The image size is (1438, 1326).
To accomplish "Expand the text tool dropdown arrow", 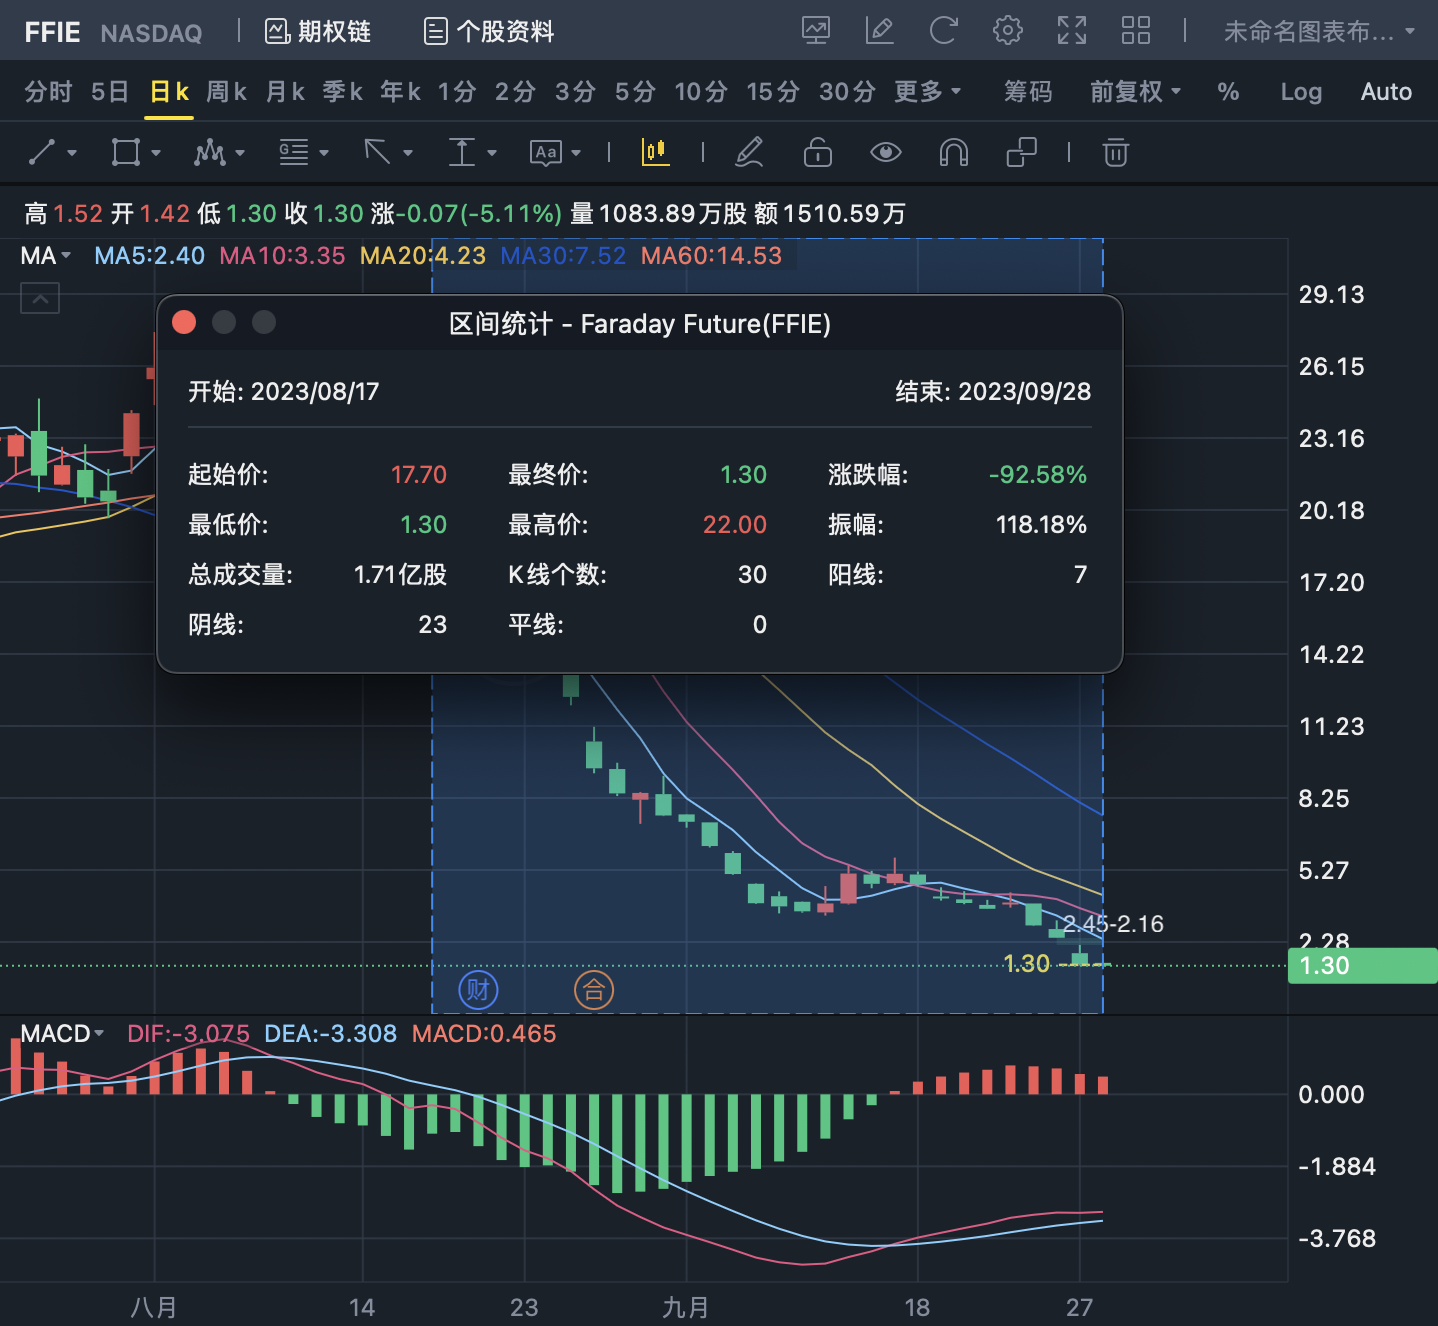I will [x=576, y=153].
